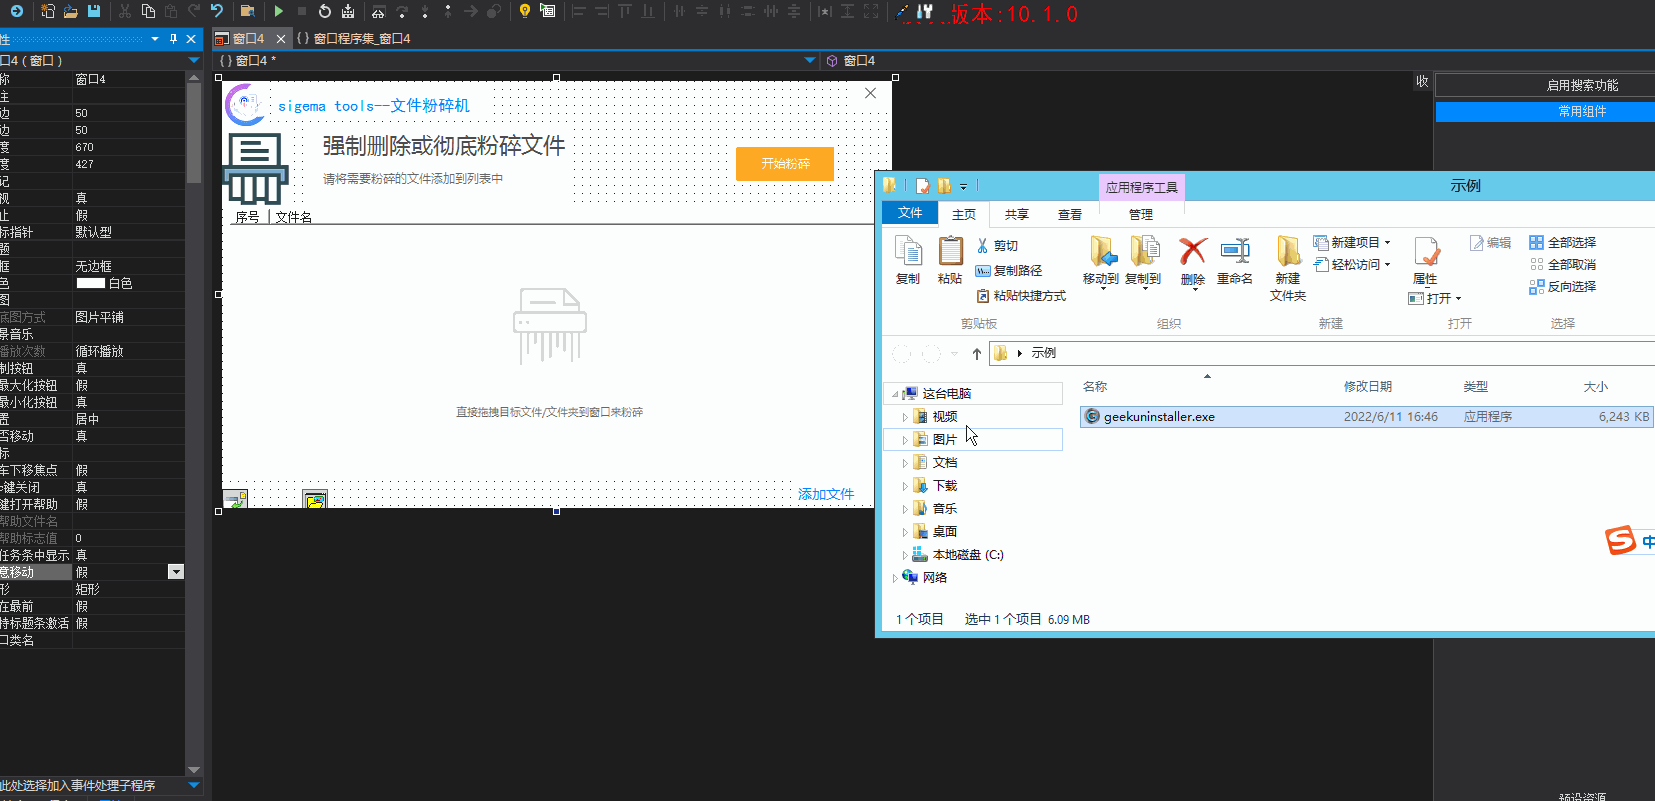Screen dimensions: 1655x801
Task: Click the Paste clipboard icon in Explorer ribbon
Action: [x=950, y=252]
